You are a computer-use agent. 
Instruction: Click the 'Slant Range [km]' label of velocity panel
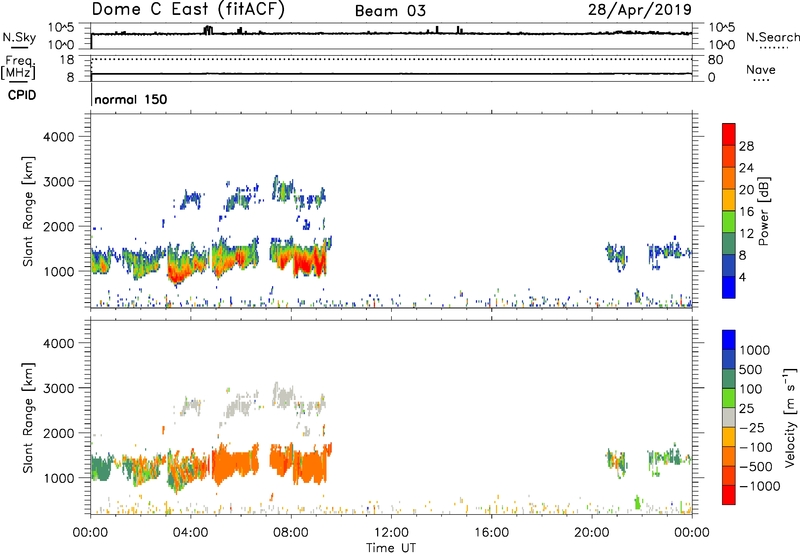pos(28,418)
